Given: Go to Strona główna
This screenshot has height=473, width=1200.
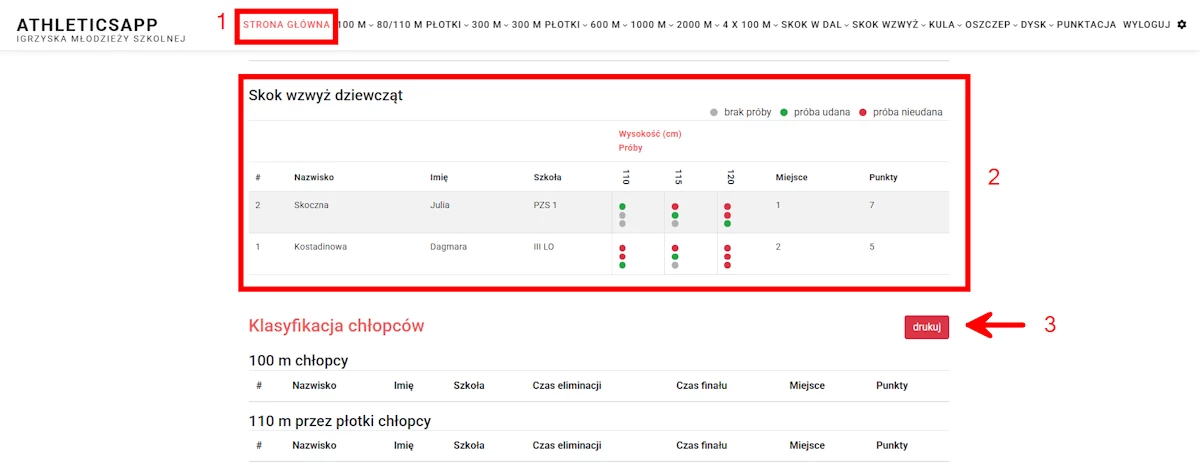Looking at the screenshot, I should 286,24.
